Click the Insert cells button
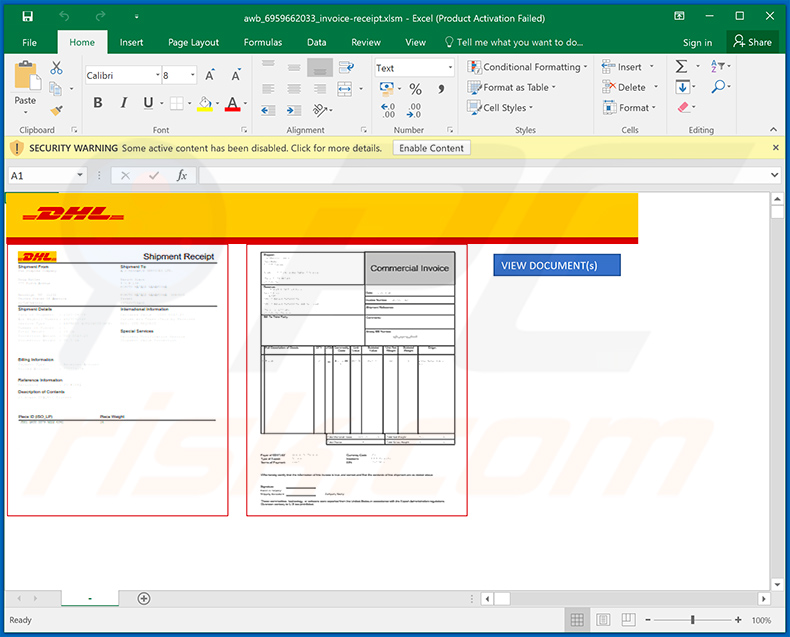Viewport: 790px width, 637px height. pos(623,67)
